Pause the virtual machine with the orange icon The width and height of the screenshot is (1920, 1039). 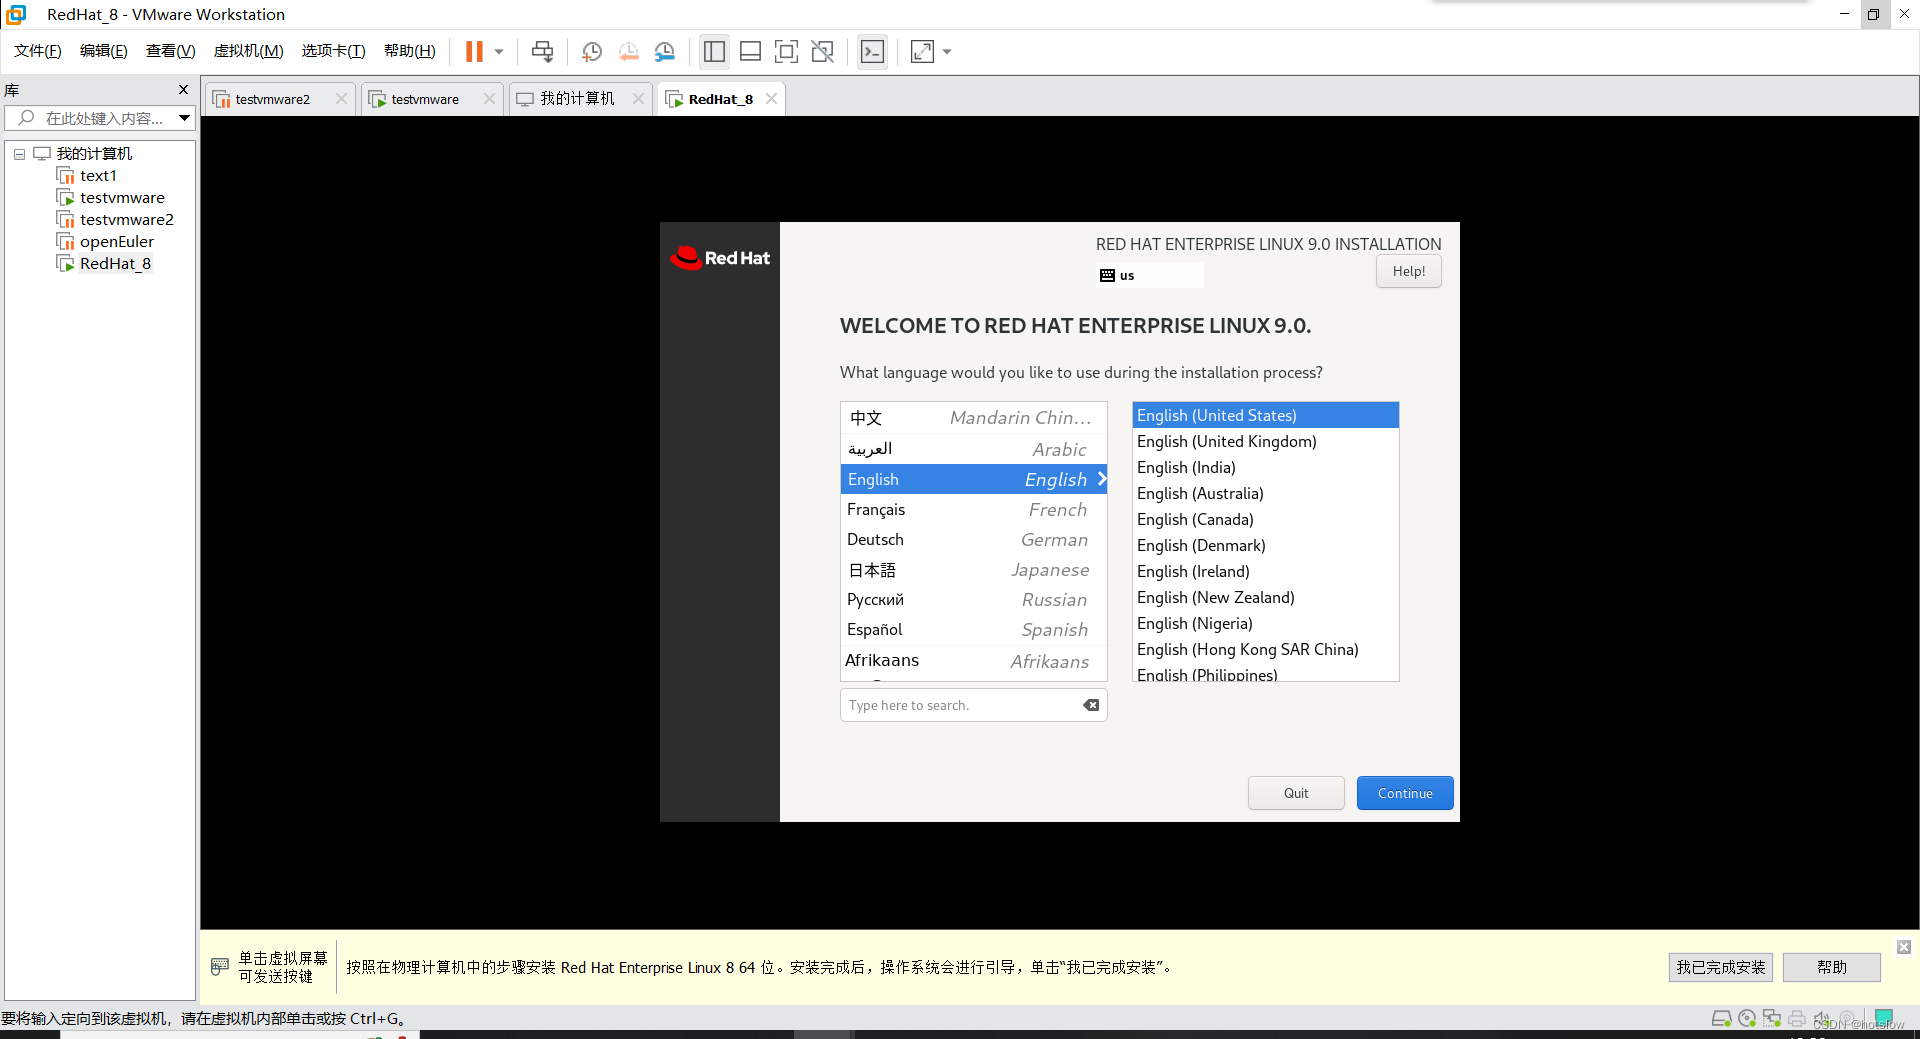point(474,52)
